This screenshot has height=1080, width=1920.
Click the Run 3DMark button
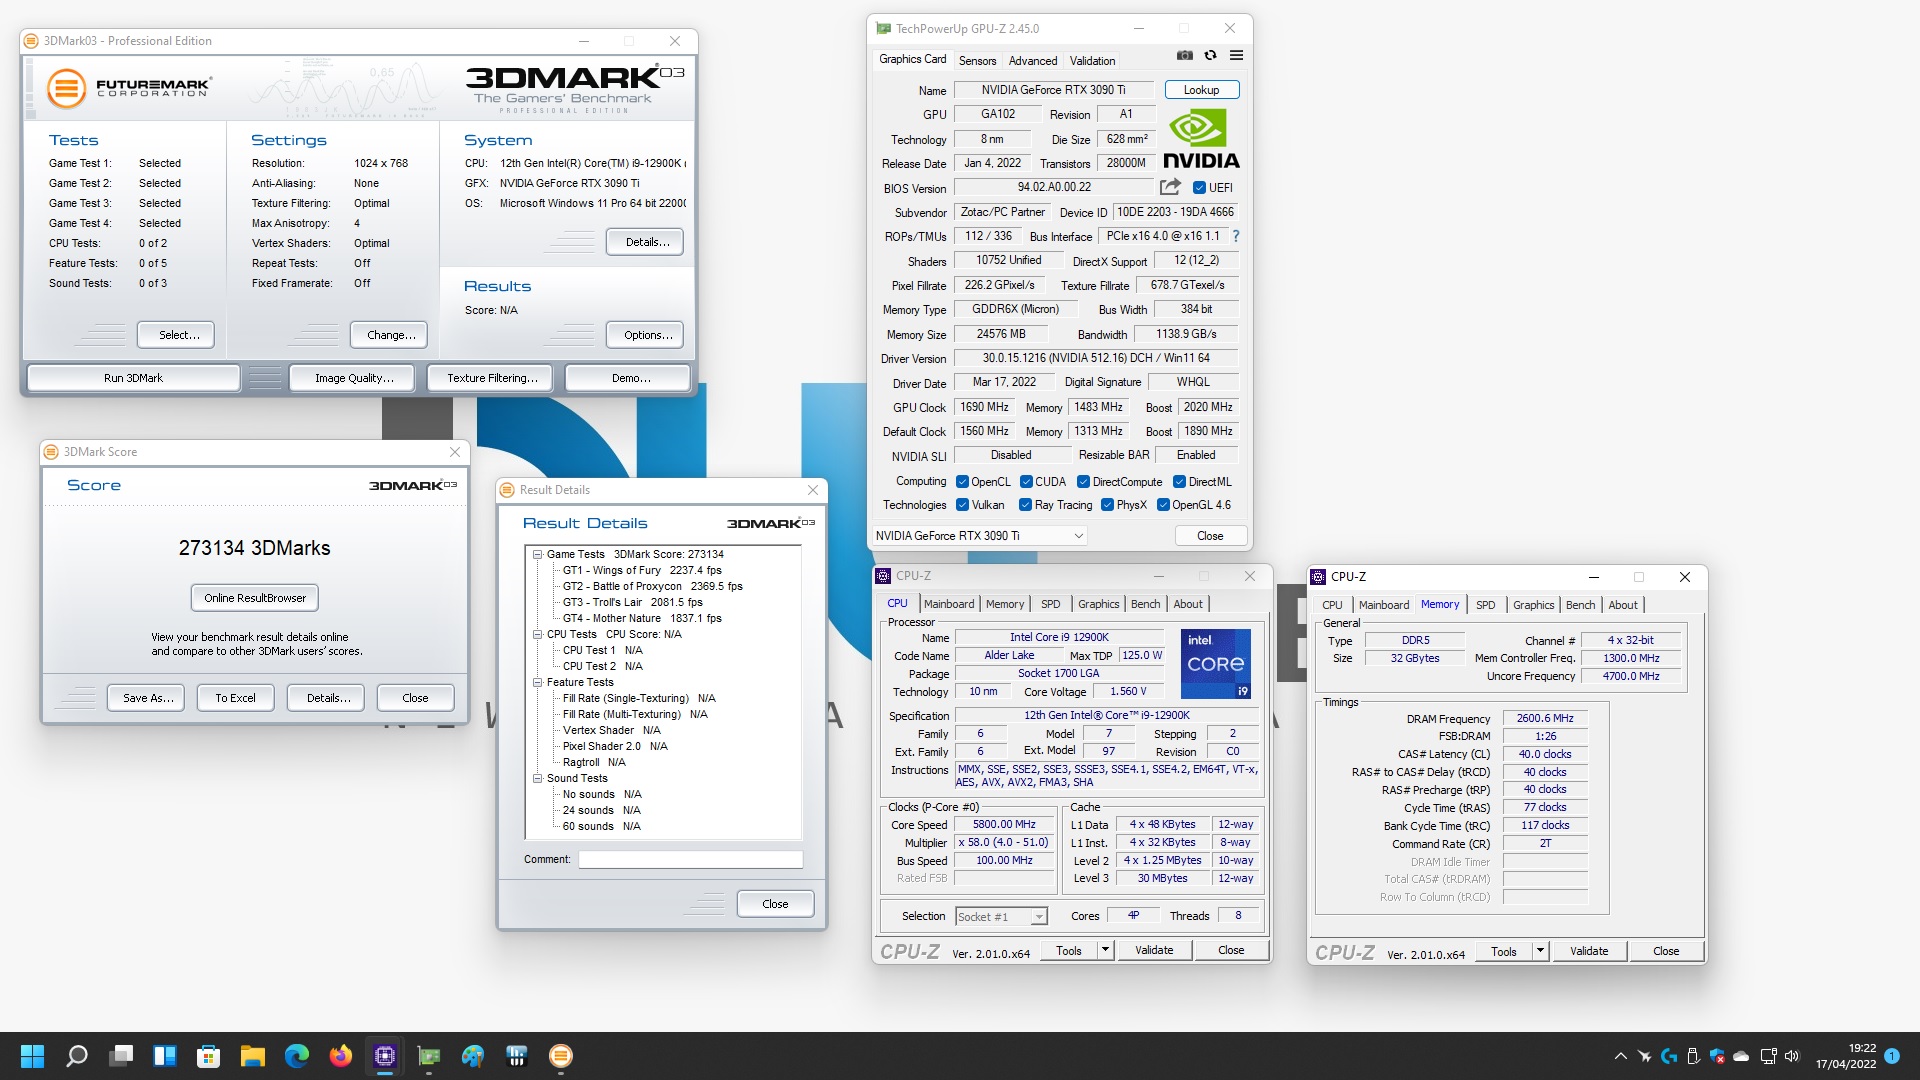click(133, 378)
